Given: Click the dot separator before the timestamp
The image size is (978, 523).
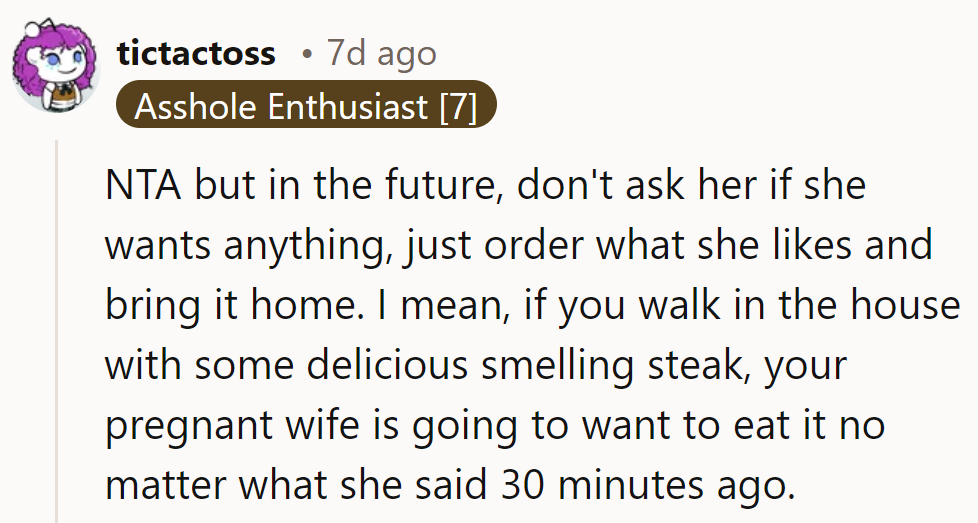Looking at the screenshot, I should [307, 54].
